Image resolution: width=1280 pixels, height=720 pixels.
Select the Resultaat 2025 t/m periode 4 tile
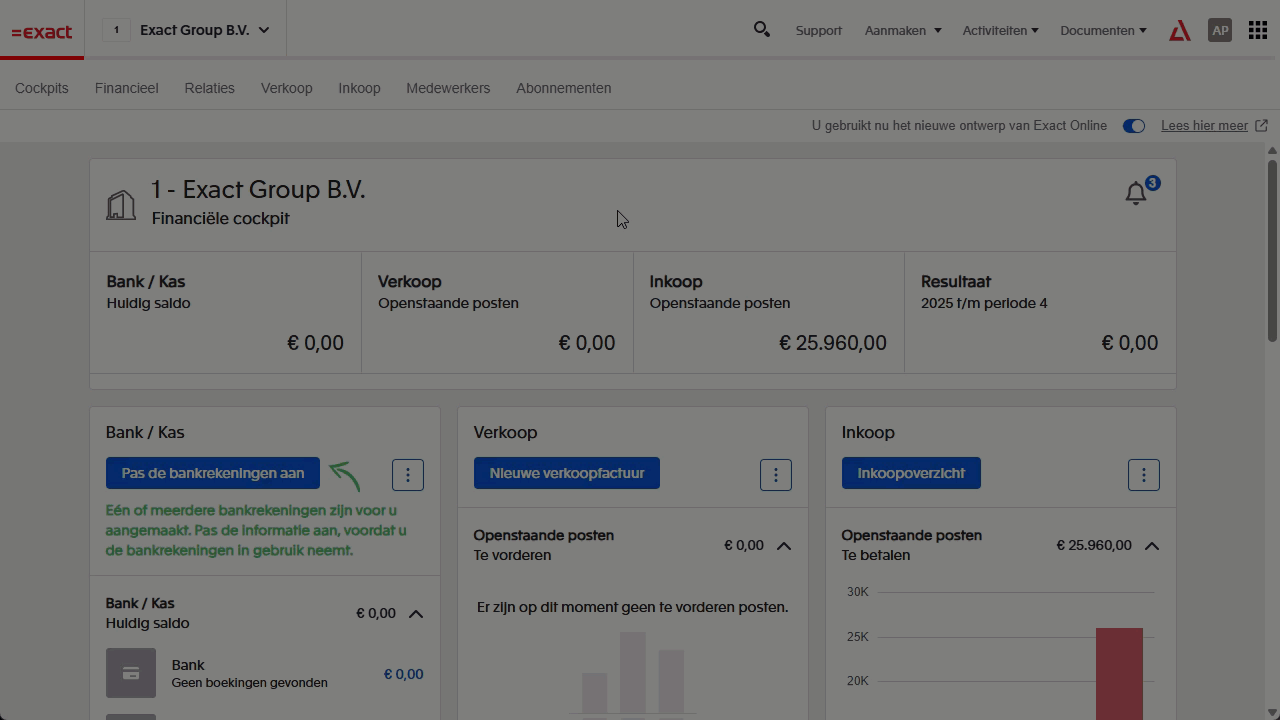[1040, 312]
